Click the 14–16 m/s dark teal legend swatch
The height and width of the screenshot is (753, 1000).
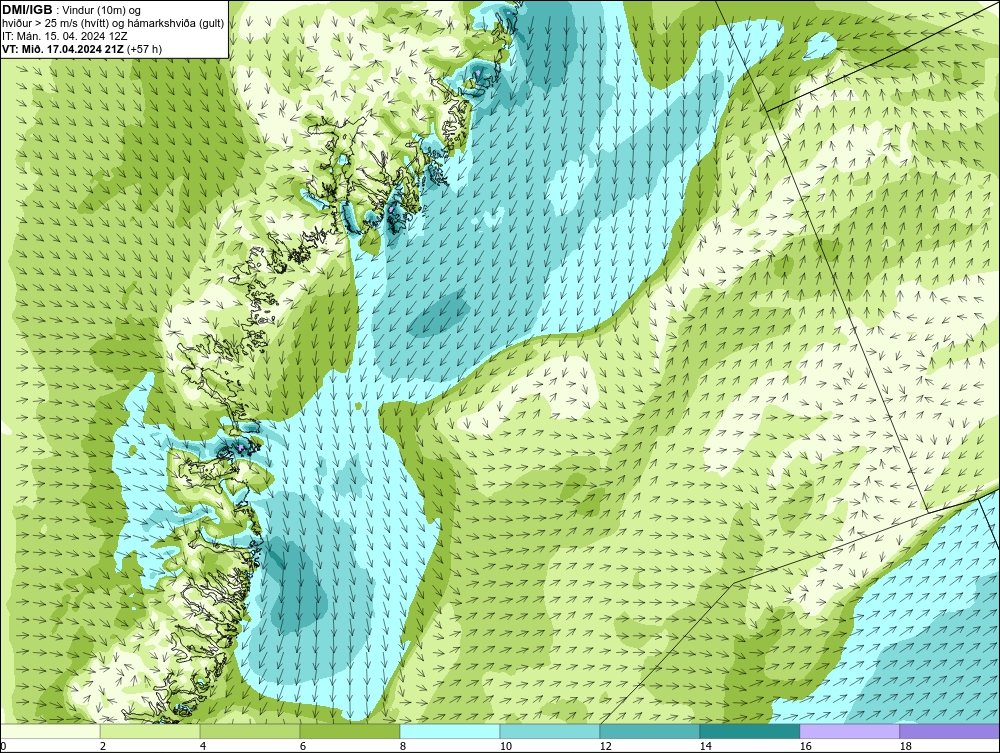(x=750, y=731)
